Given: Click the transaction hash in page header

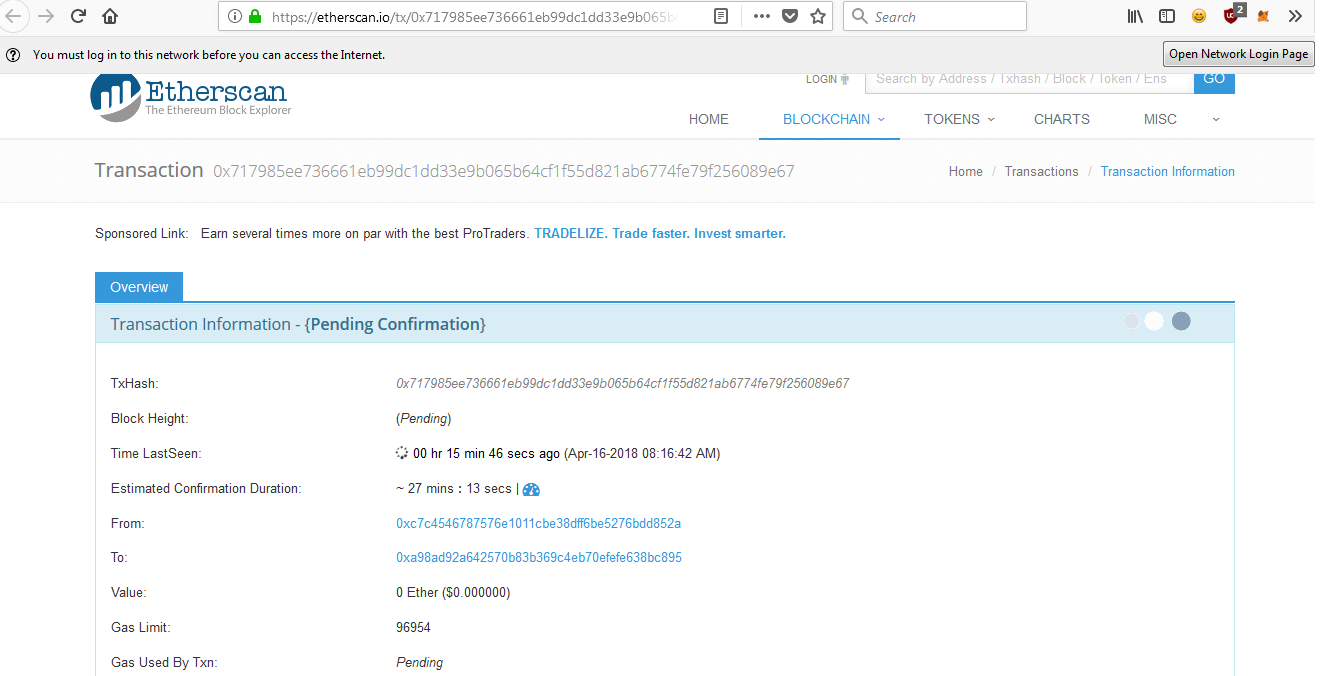Looking at the screenshot, I should [x=504, y=171].
